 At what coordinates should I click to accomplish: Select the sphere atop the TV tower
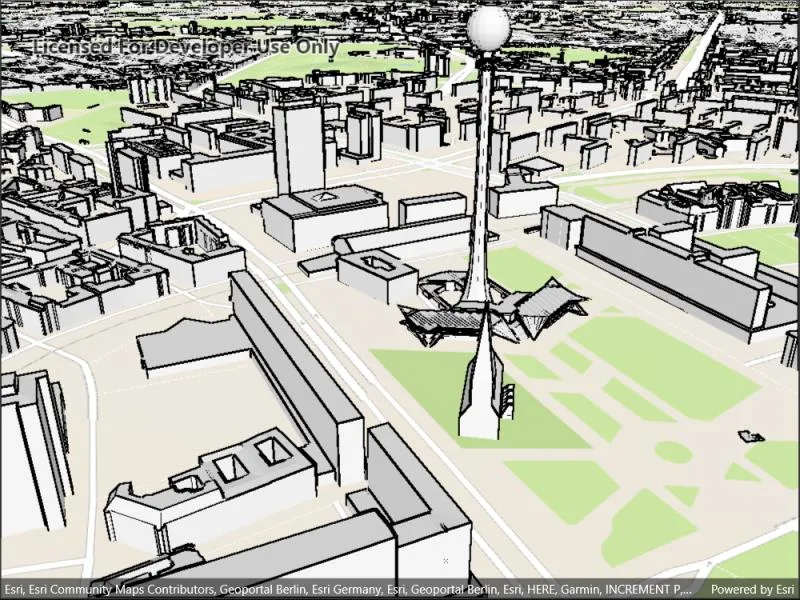pyautogui.click(x=488, y=29)
